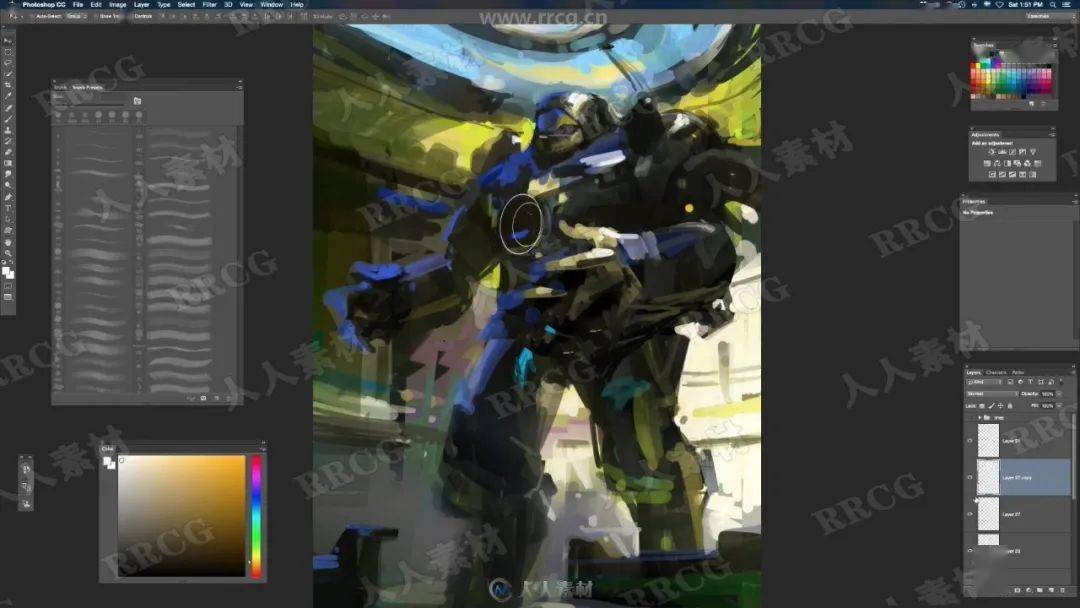Screen dimensions: 1080x608
Task: Click the vertical hue slider in Color panel
Action: 256,515
